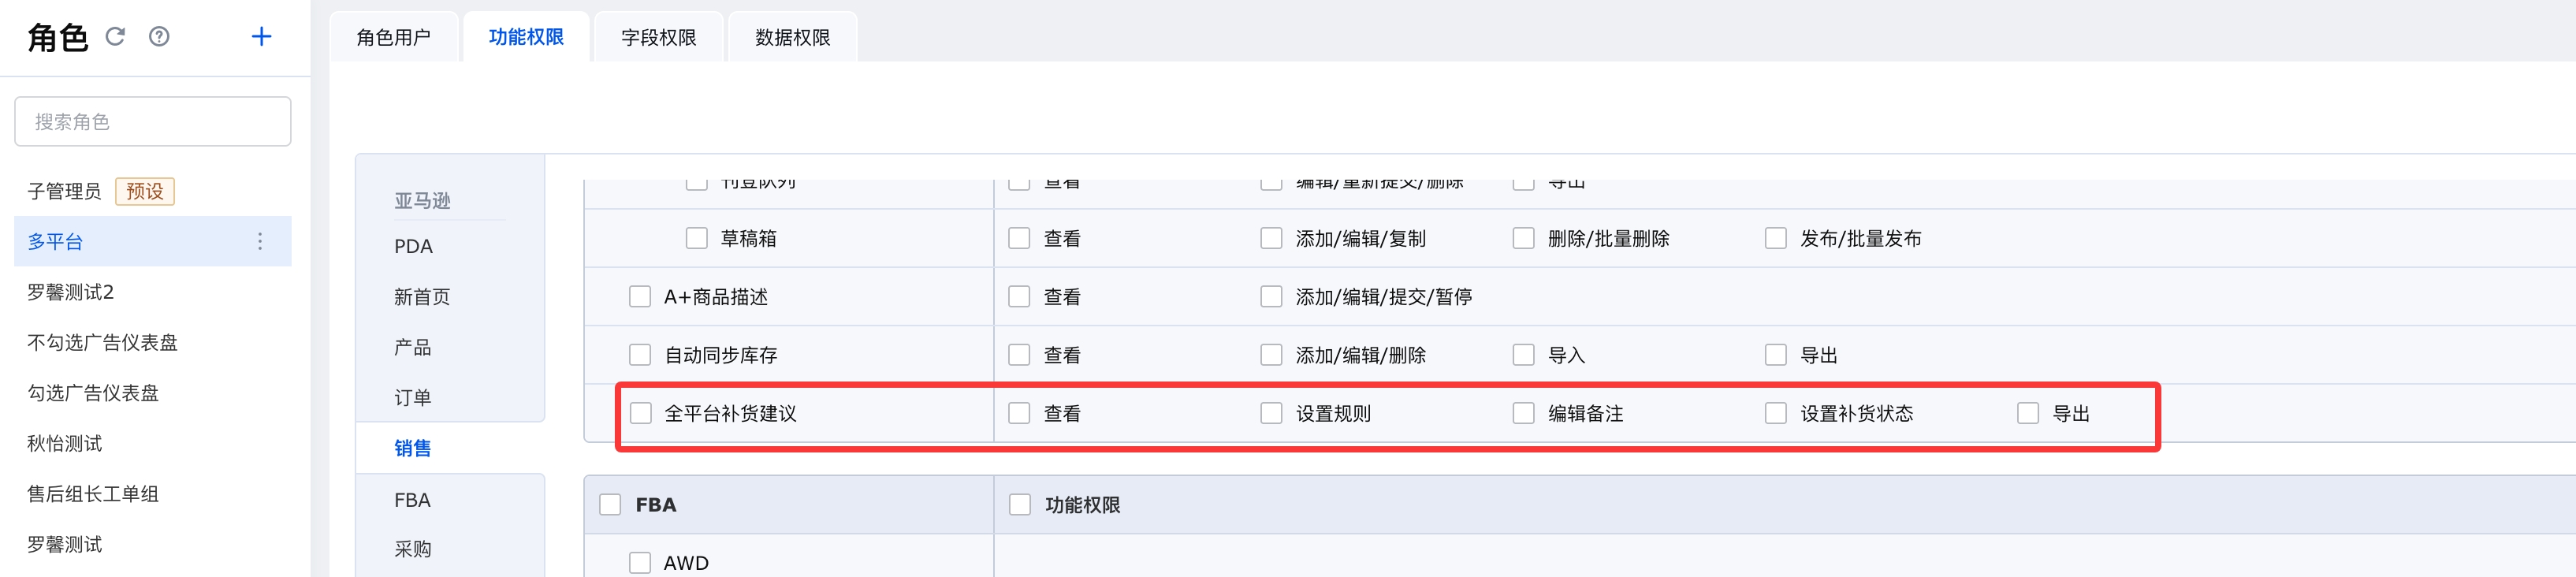Click the refresh roles icon
Image resolution: width=2576 pixels, height=577 pixels.
click(115, 37)
